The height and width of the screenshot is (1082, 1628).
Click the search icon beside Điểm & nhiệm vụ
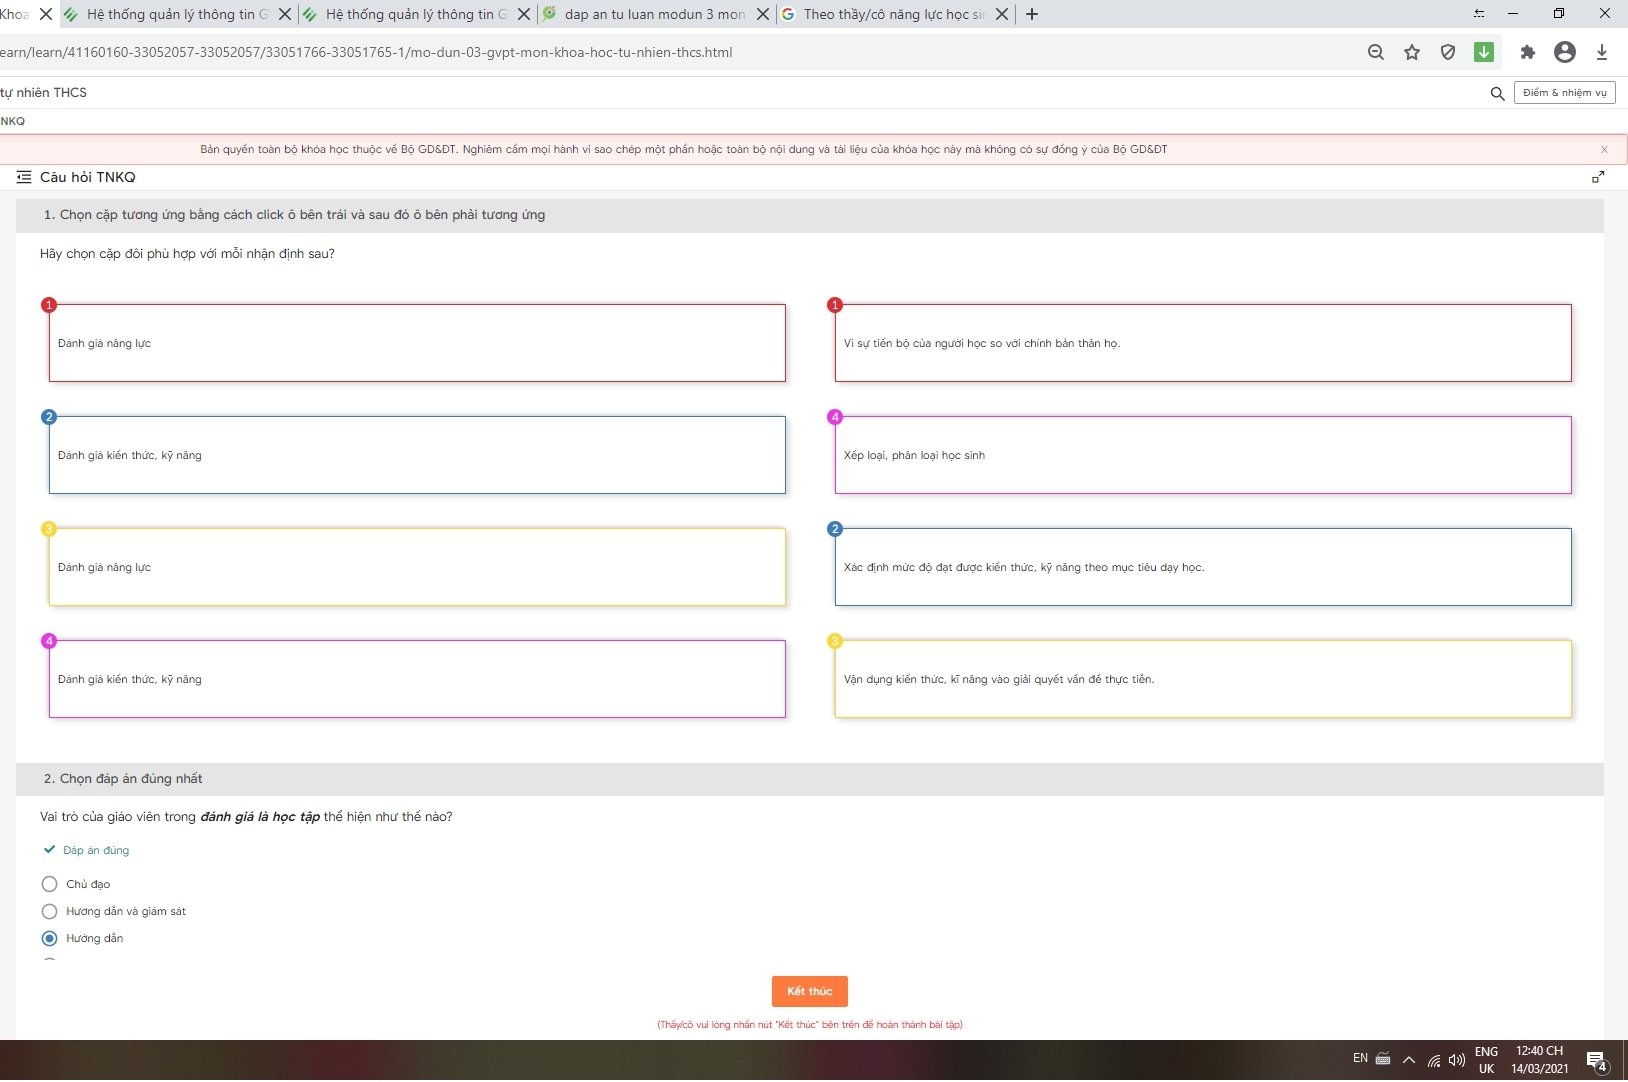(1497, 94)
